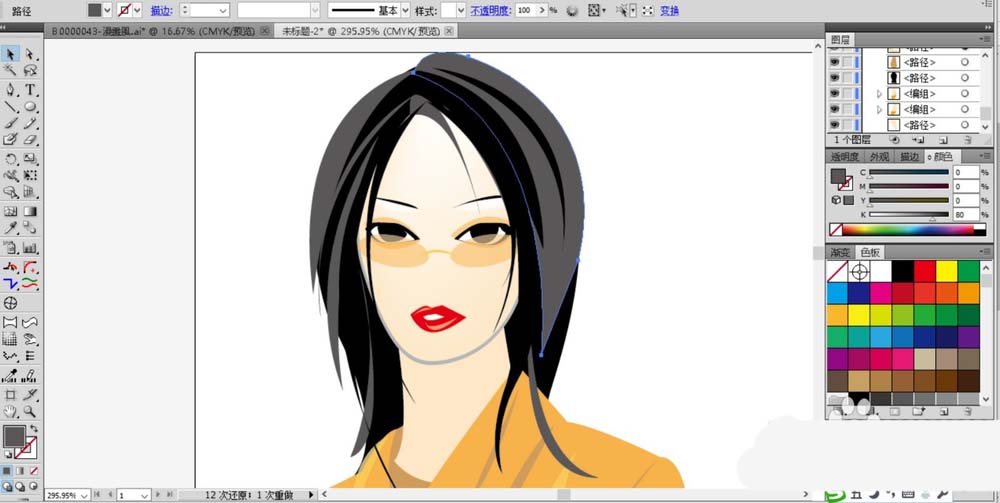Switch to the B0000043 document tab
Image resolution: width=1000 pixels, height=503 pixels.
[151, 31]
